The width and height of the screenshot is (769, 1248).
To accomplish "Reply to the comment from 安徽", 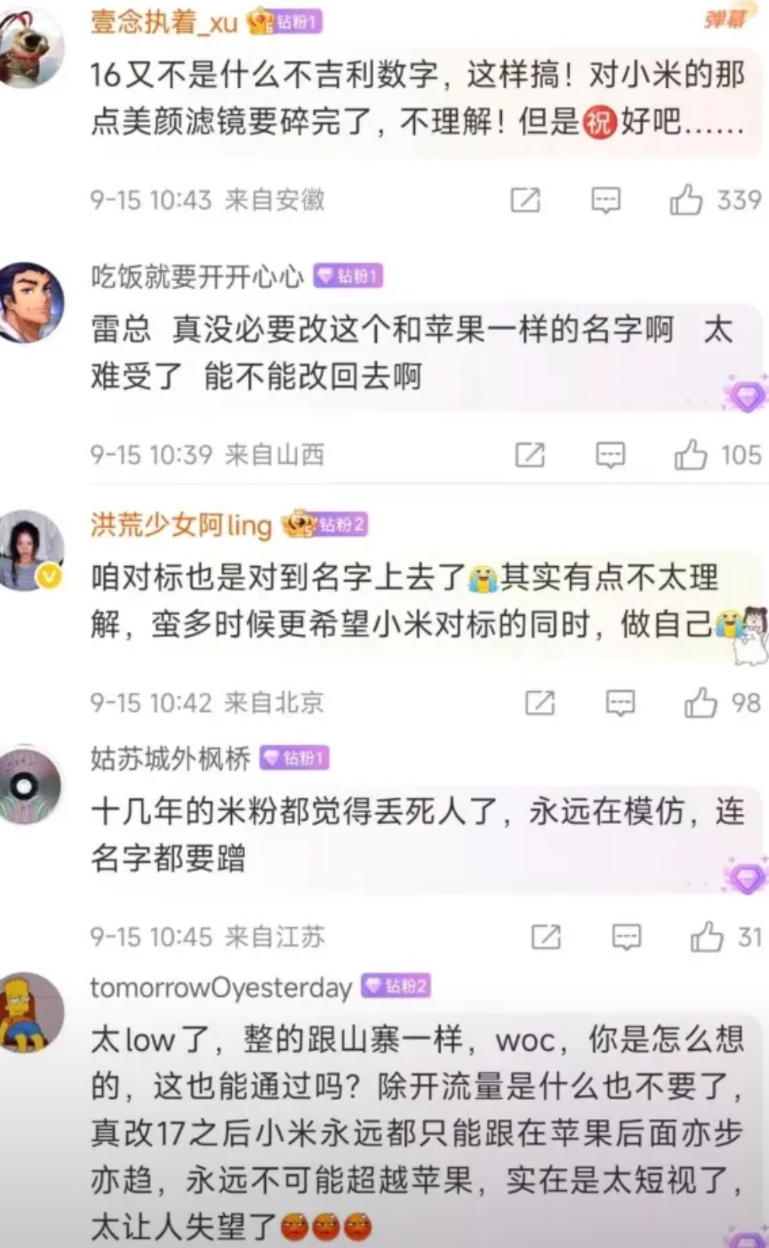I will pyautogui.click(x=606, y=201).
